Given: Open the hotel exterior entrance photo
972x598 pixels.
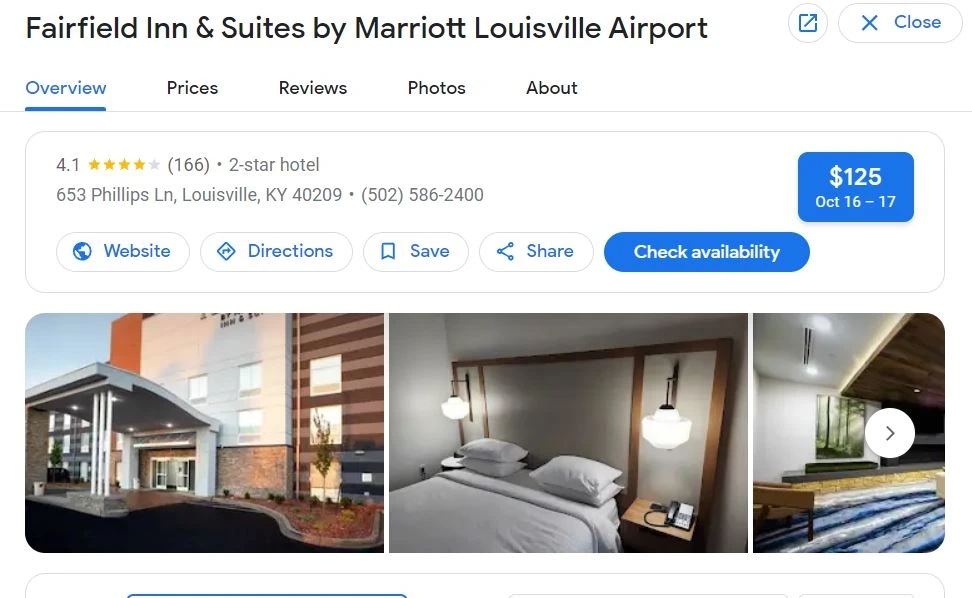Looking at the screenshot, I should point(205,433).
